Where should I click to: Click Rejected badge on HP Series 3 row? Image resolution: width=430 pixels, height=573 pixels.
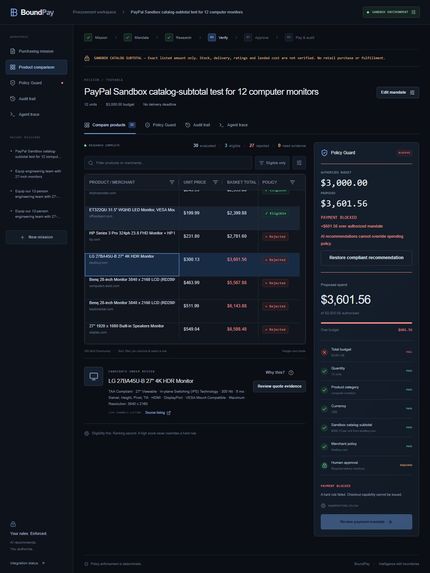tap(275, 236)
